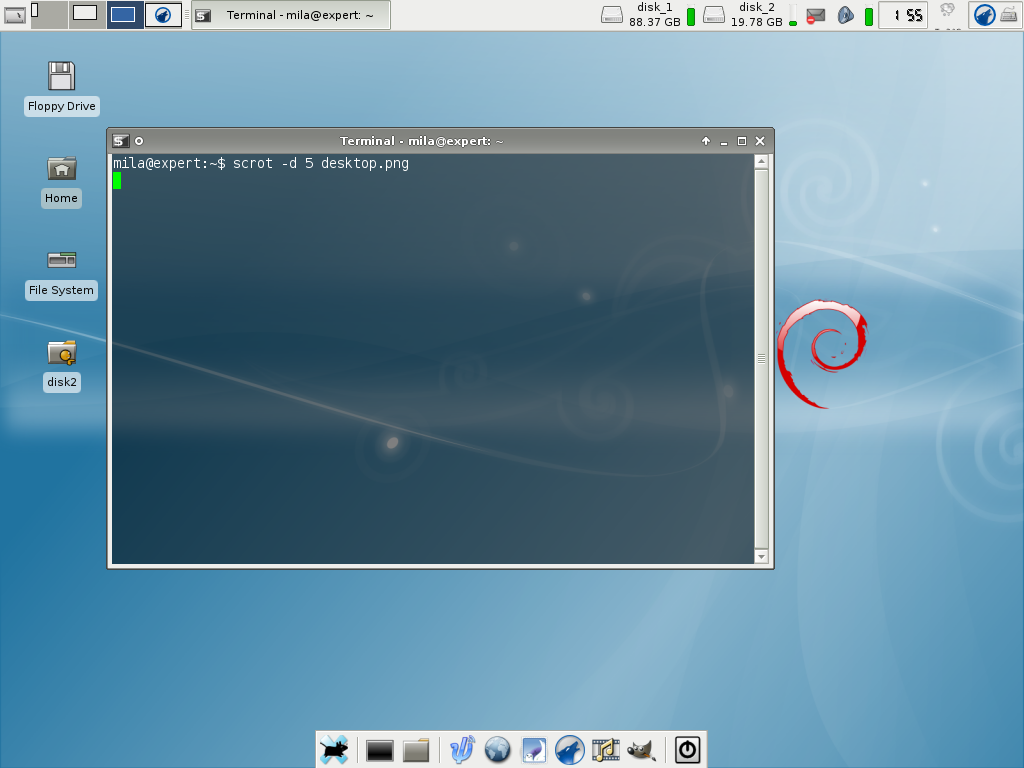Image resolution: width=1024 pixels, height=768 pixels.
Task: Launch the Claws Mail icon in dock
Action: click(534, 750)
